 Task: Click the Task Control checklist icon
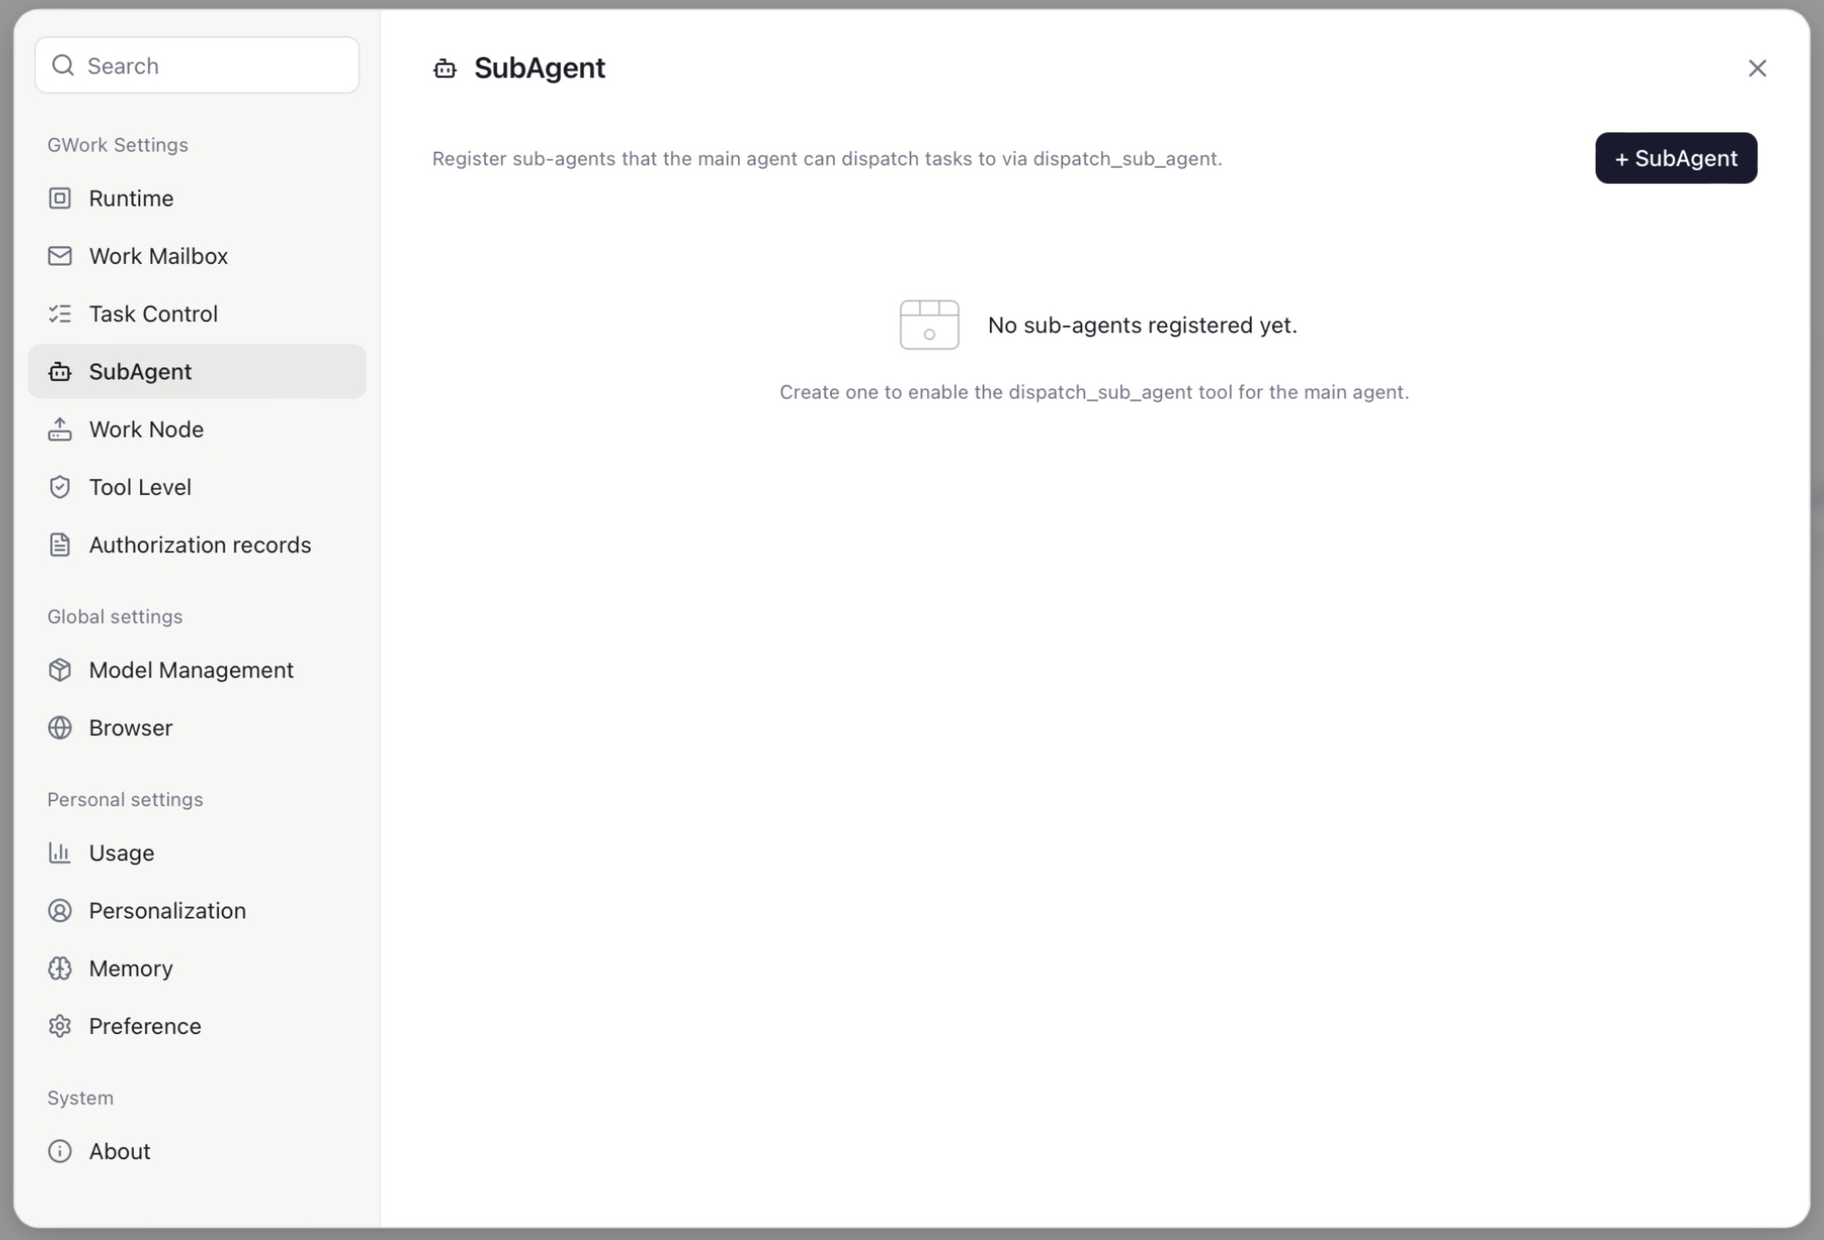[60, 314]
